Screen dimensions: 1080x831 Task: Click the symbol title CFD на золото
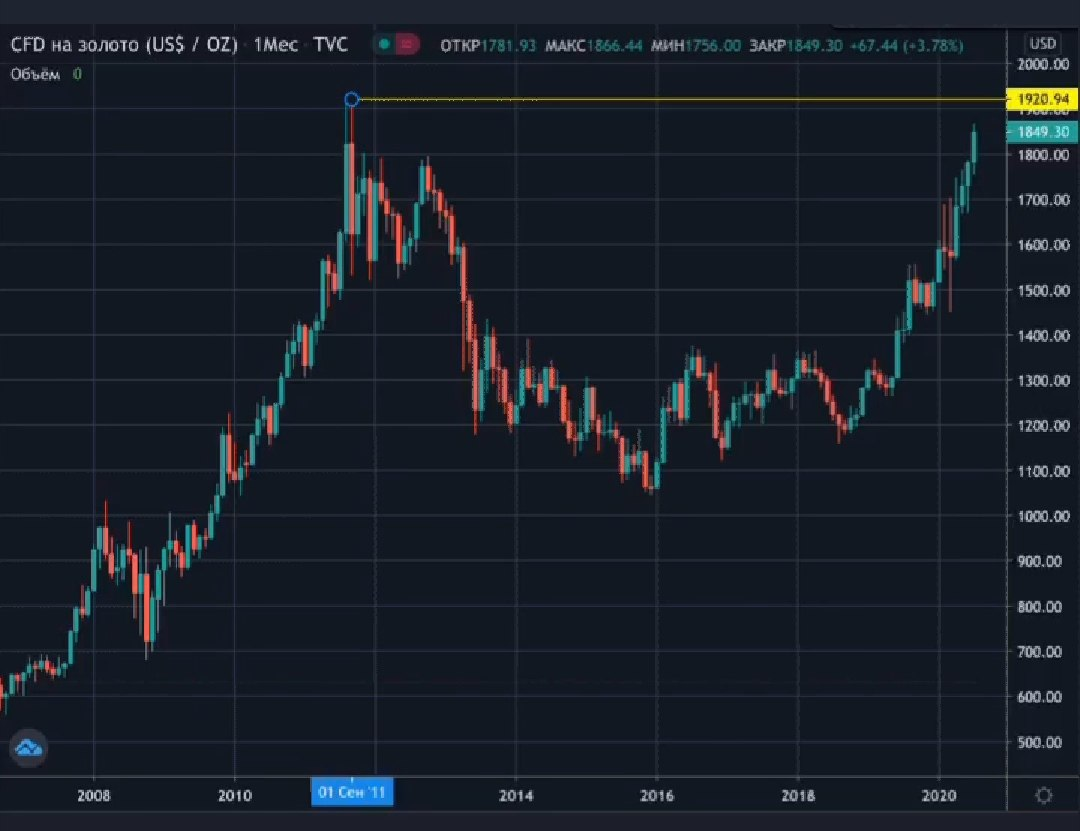pyautogui.click(x=124, y=45)
